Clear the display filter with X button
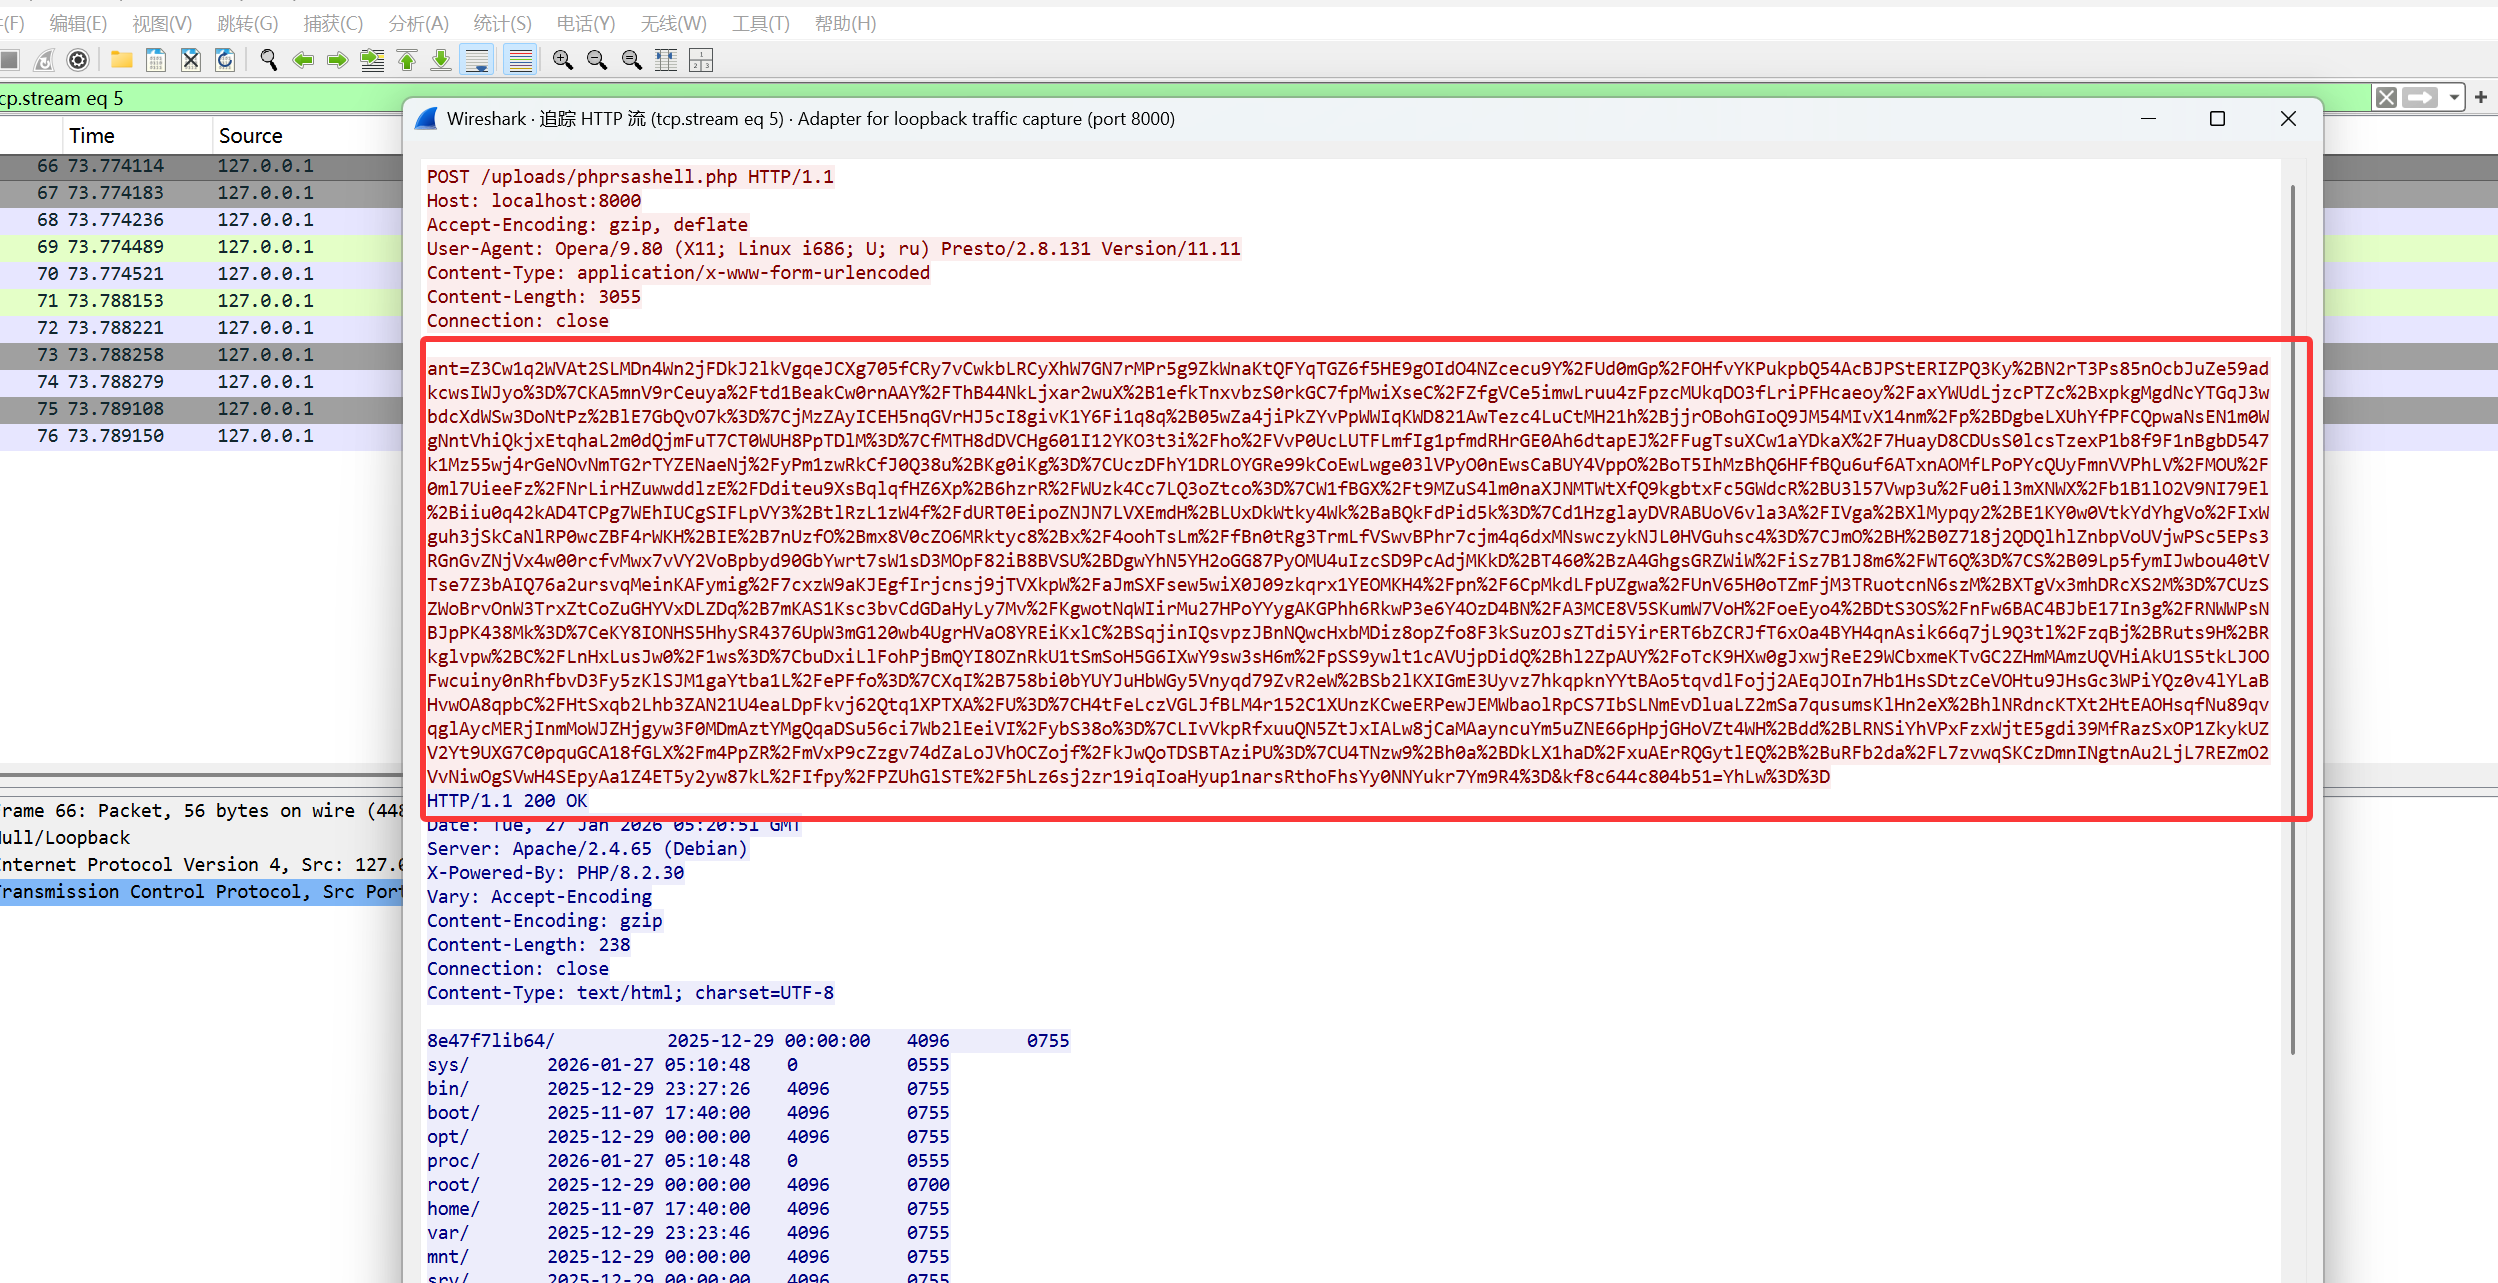Screen dimensions: 2498x1283 point(2386,97)
